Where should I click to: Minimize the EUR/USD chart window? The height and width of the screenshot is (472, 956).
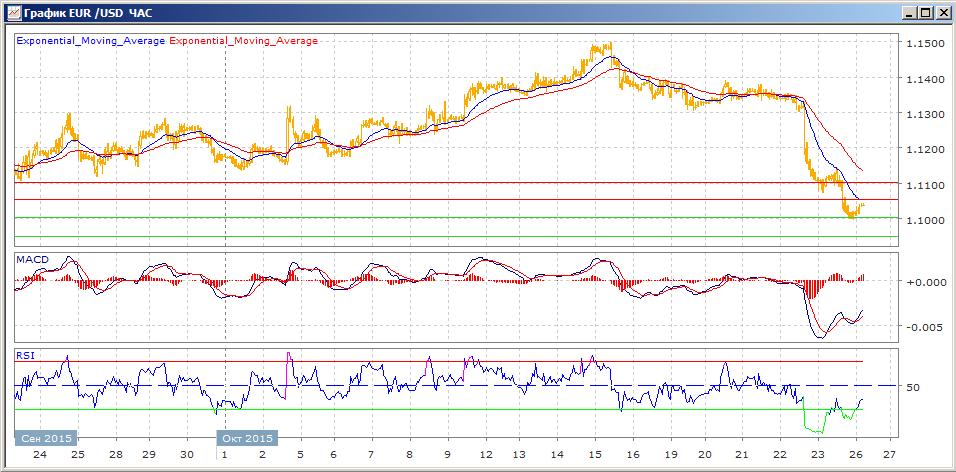tap(908, 13)
